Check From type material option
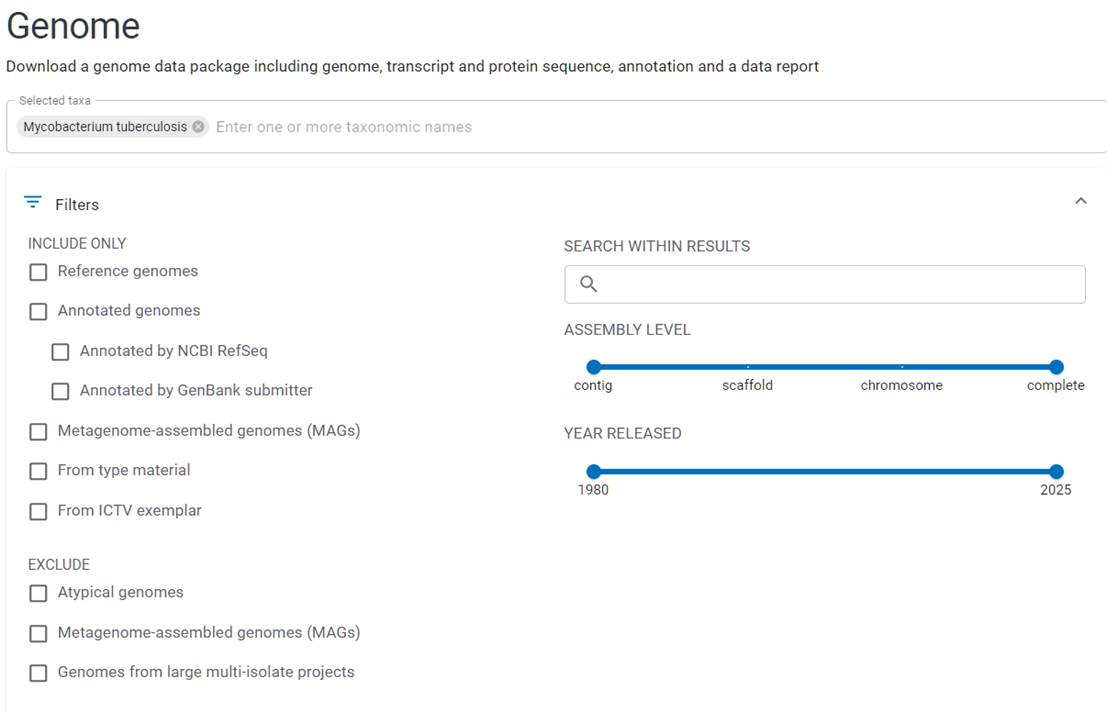 coord(38,471)
